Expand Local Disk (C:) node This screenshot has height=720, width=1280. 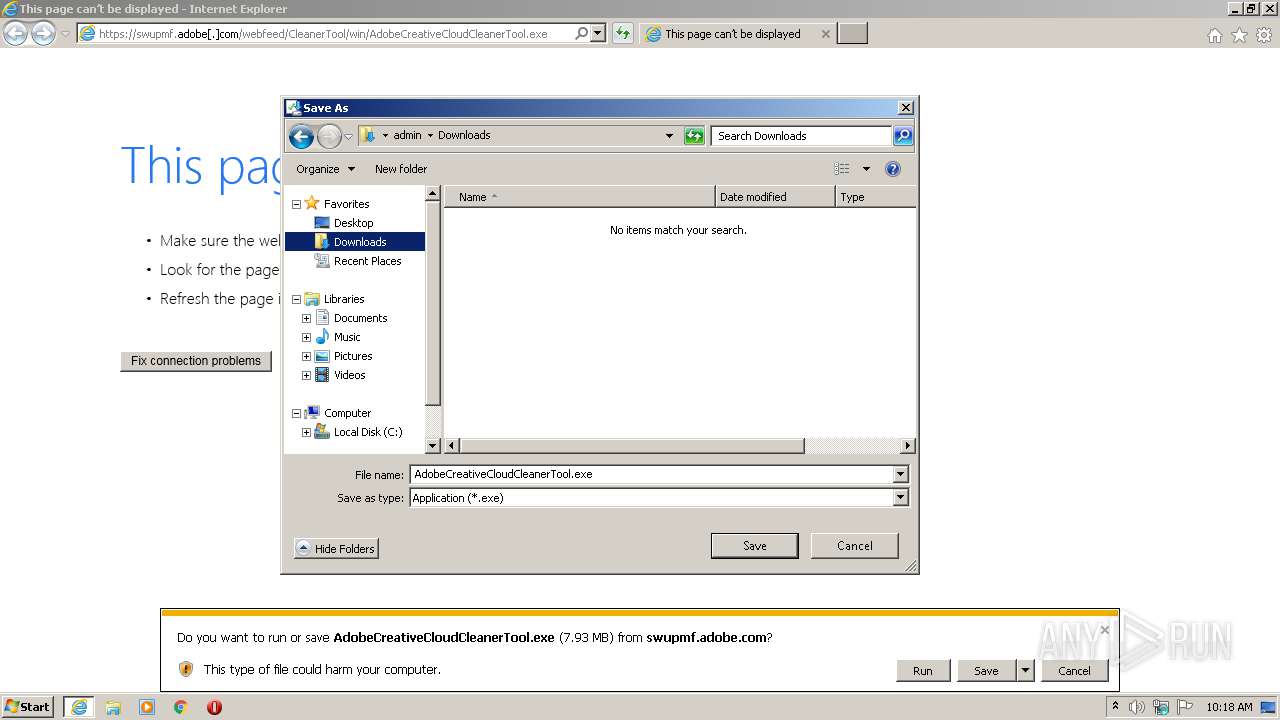click(x=306, y=432)
